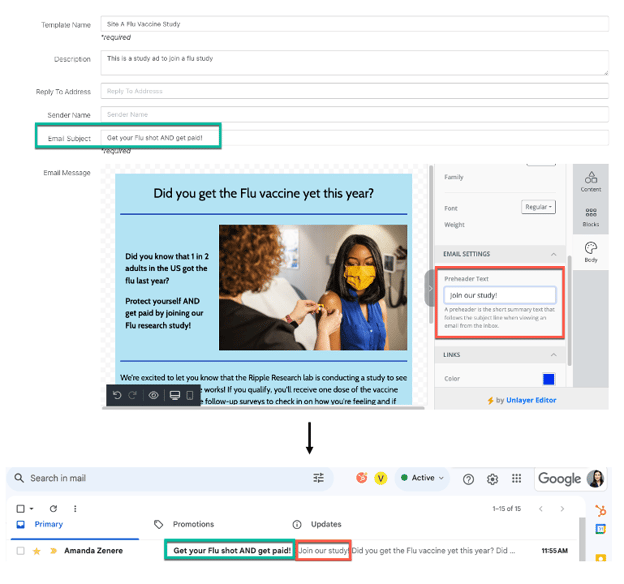624x584 pixels.
Task: Collapse the Email Settings section
Action: tap(554, 254)
